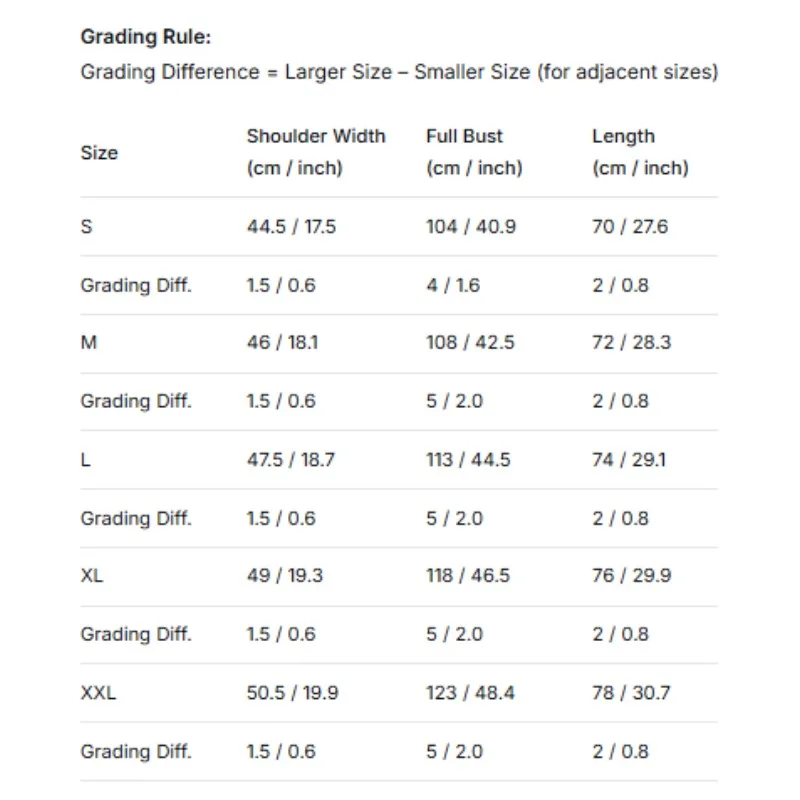800x800 pixels.
Task: Select the Shoulder Width column header
Action: click(316, 152)
